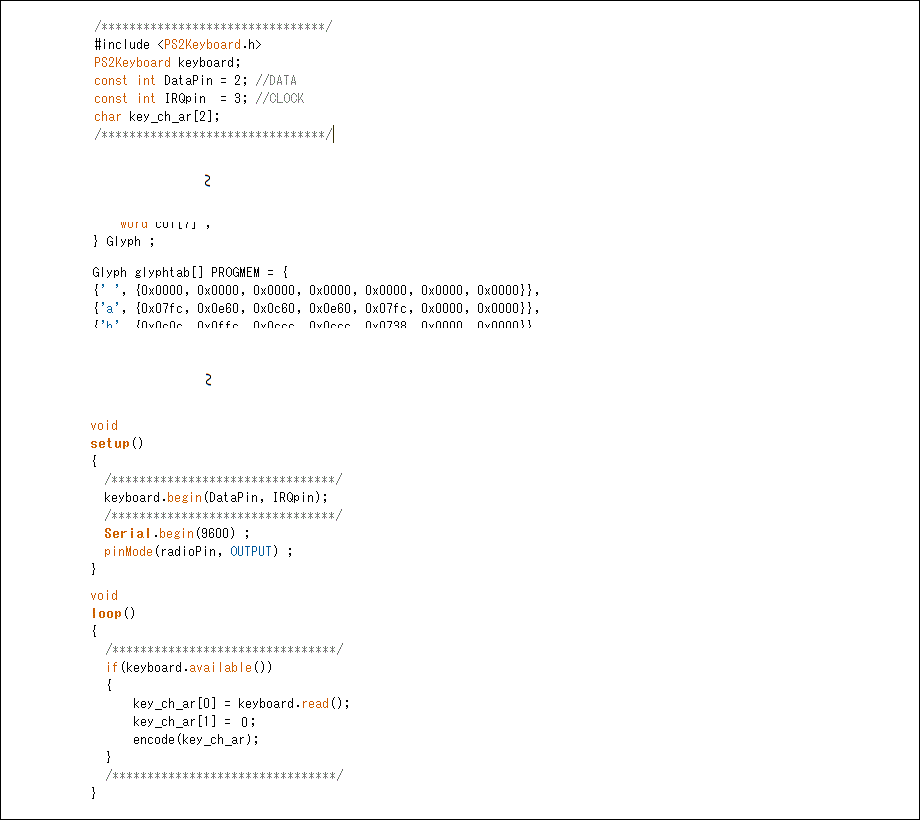Click the Serial.begin(9600) statement
This screenshot has width=920, height=820.
tap(176, 533)
